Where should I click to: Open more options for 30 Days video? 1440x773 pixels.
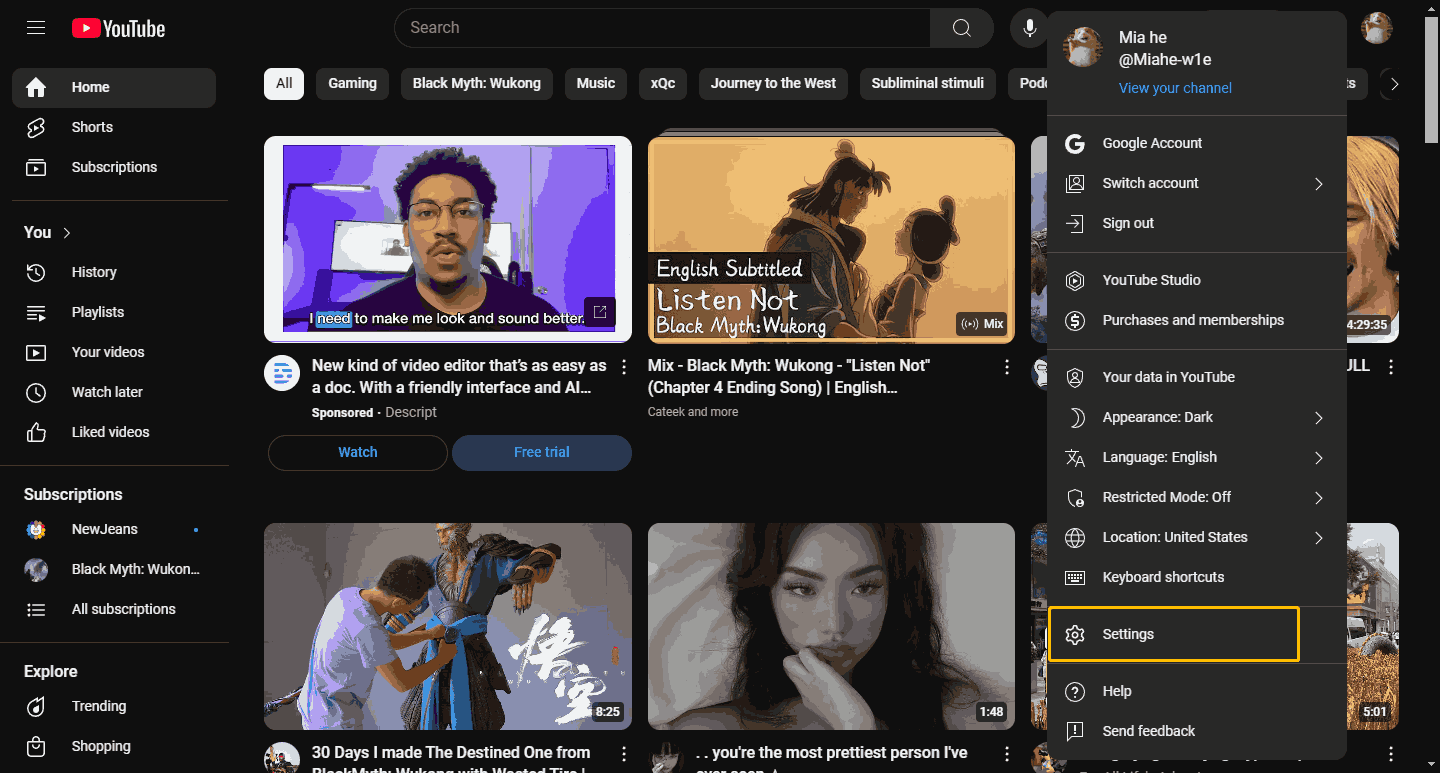624,754
